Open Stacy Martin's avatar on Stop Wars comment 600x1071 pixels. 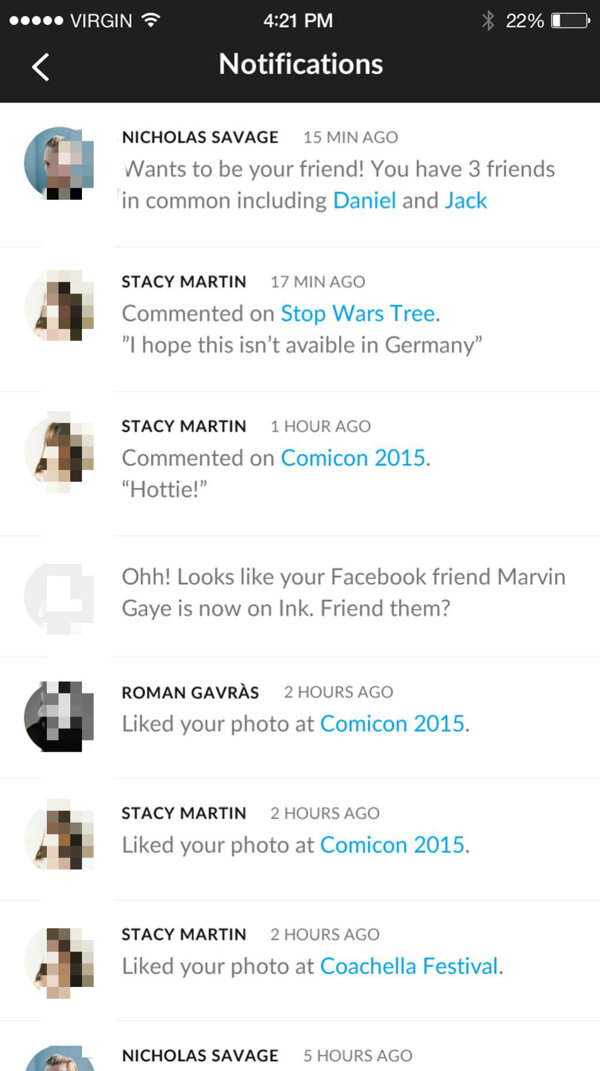click(59, 305)
